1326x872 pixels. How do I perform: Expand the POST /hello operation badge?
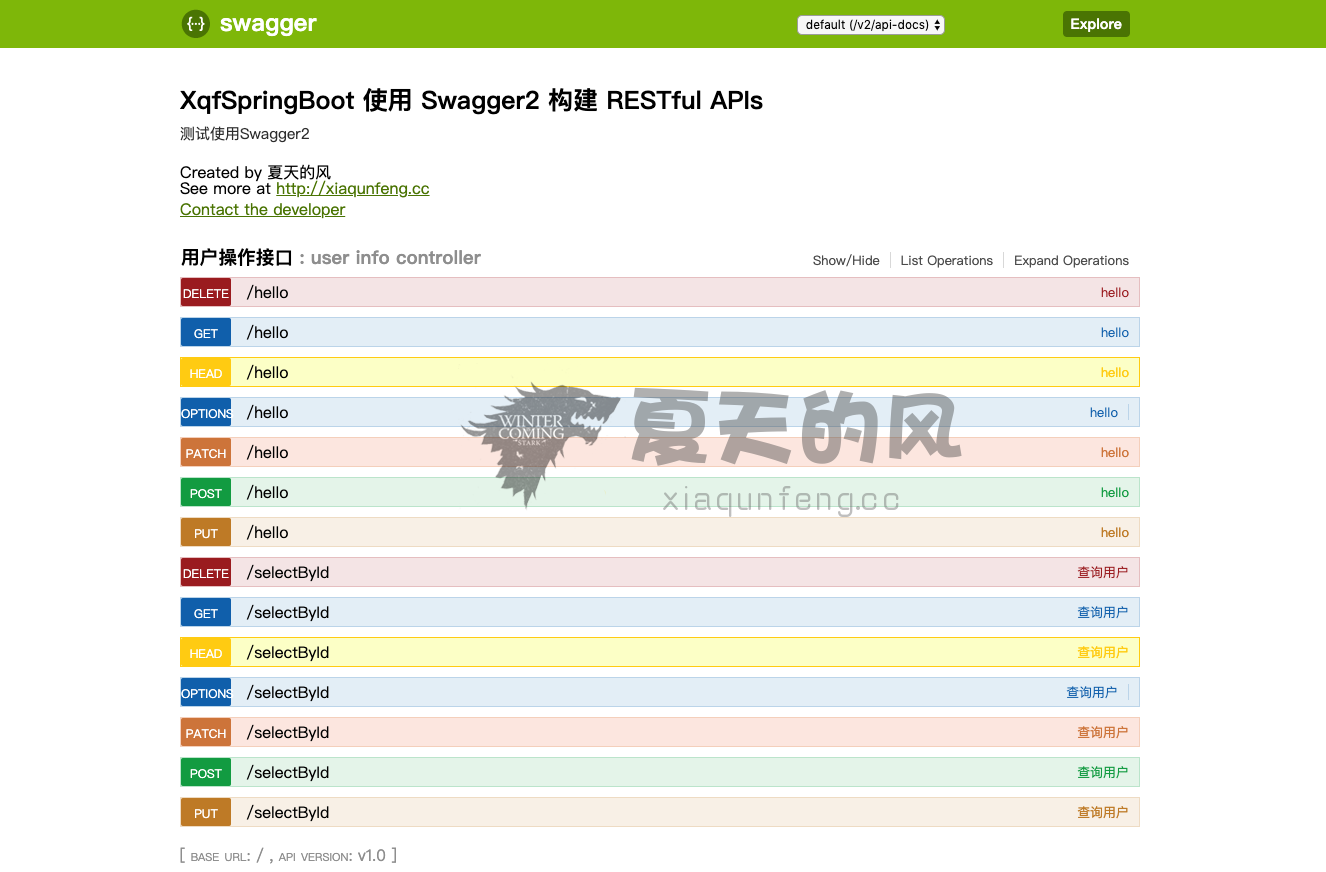pyautogui.click(x=206, y=493)
